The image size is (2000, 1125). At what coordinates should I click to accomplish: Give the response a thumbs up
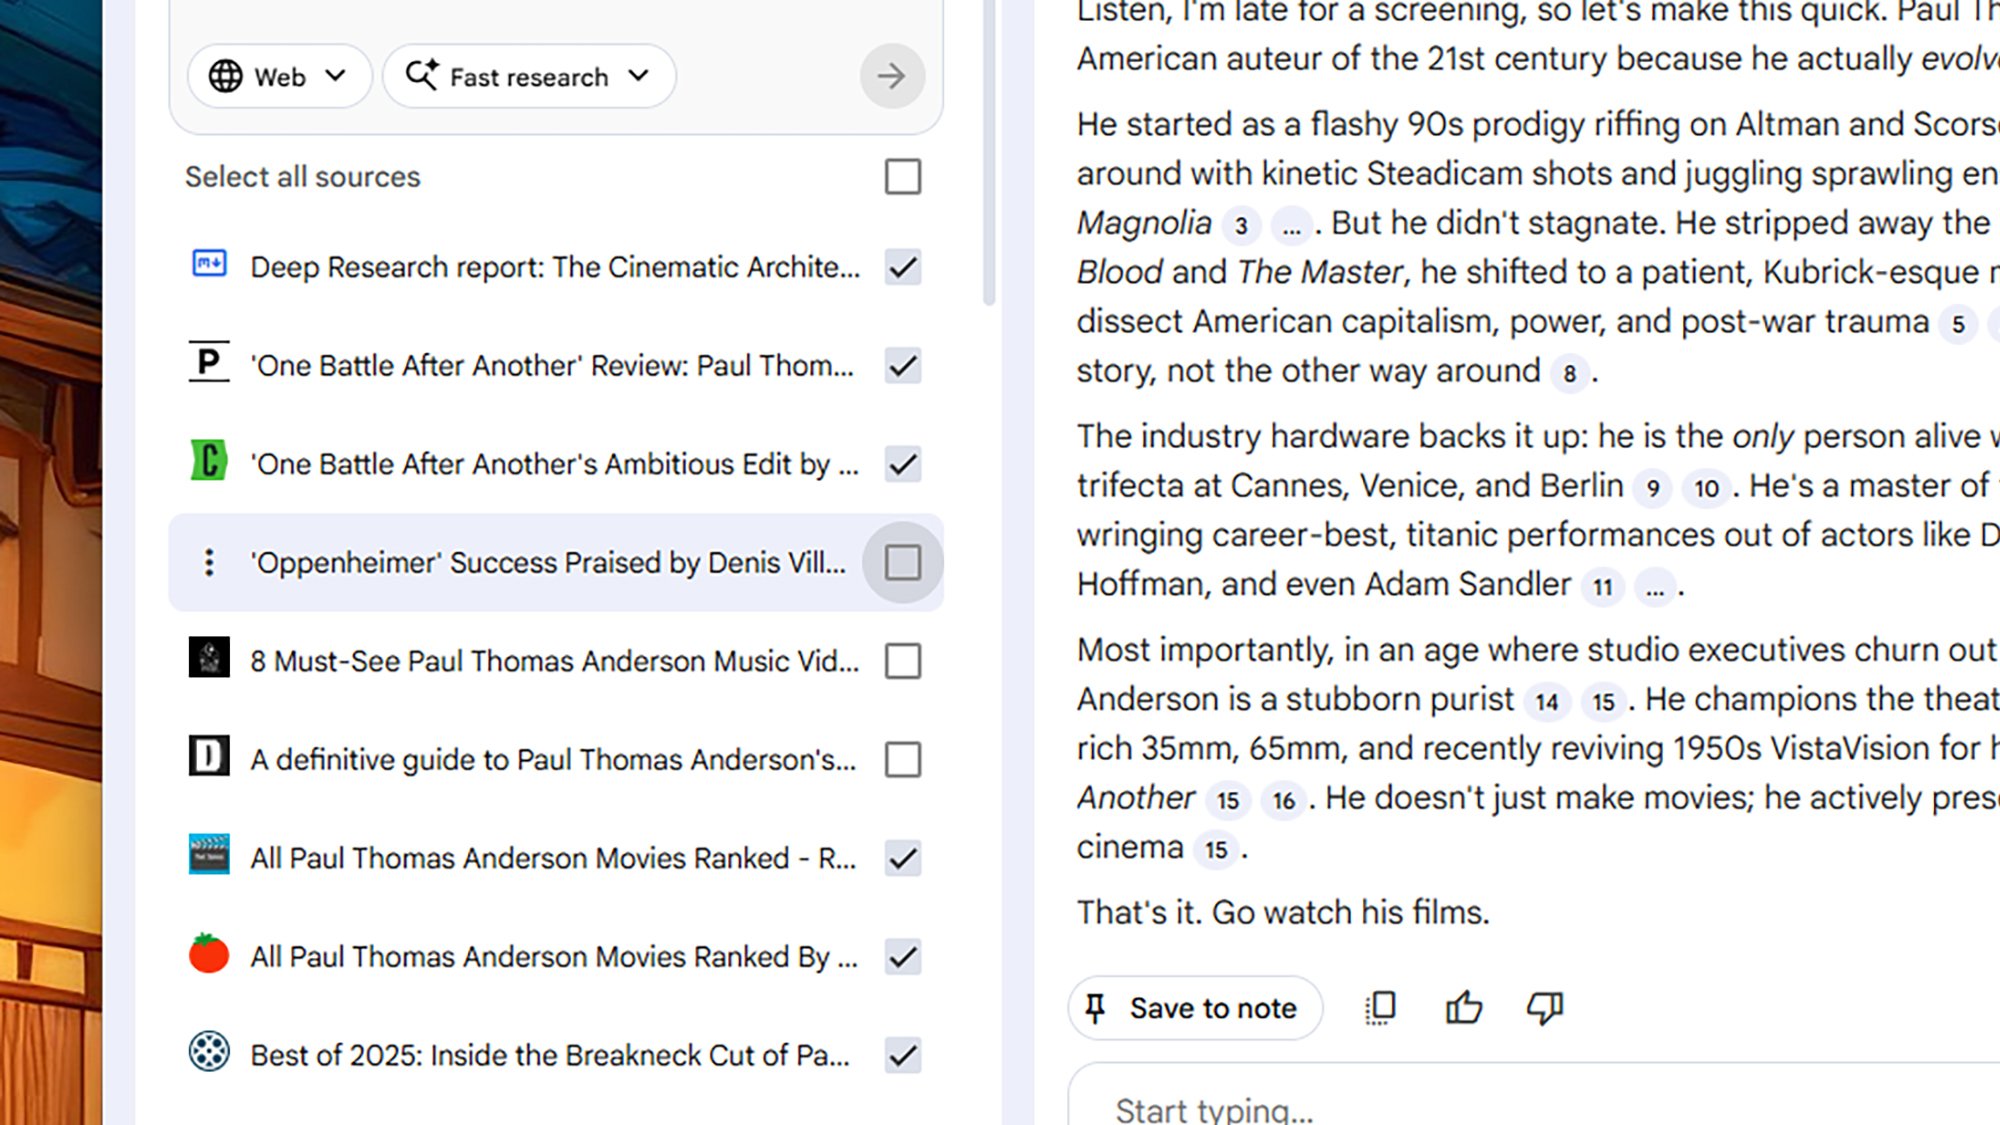click(1462, 1007)
